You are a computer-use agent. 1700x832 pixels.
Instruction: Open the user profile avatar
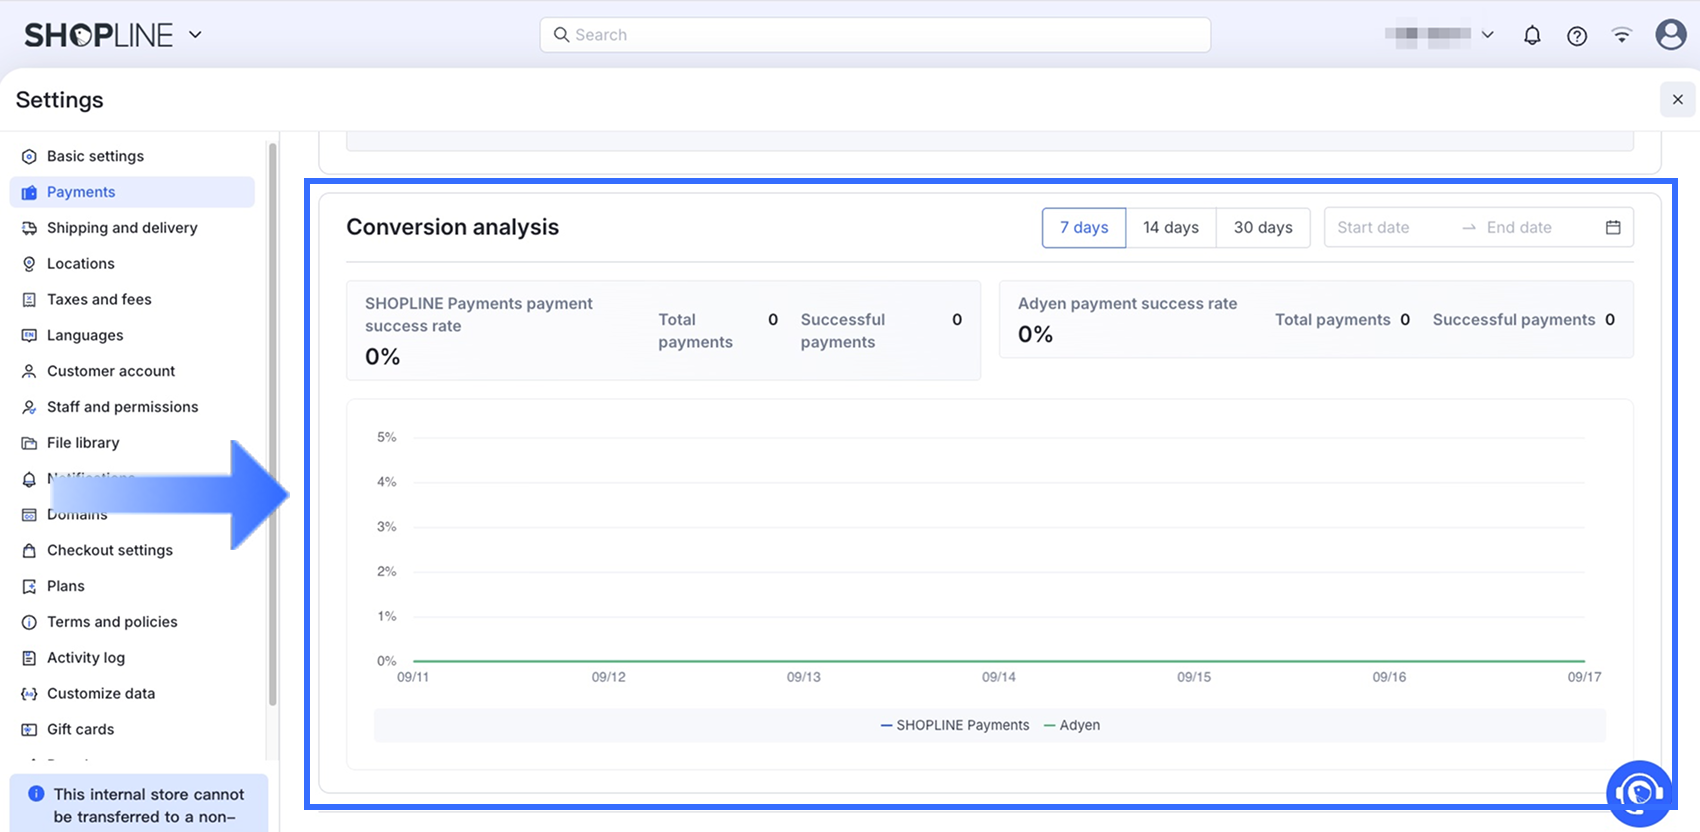pyautogui.click(x=1670, y=35)
